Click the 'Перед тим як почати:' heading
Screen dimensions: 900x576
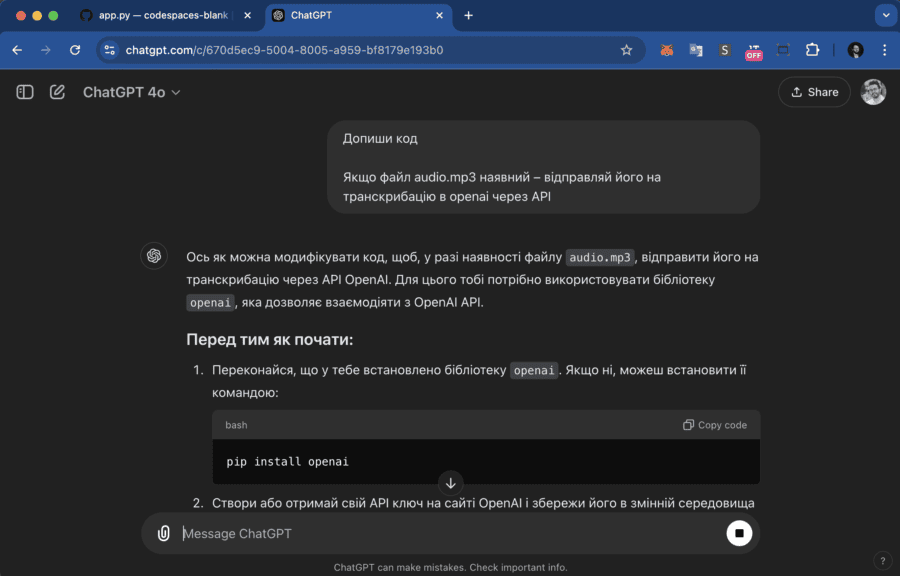point(270,340)
